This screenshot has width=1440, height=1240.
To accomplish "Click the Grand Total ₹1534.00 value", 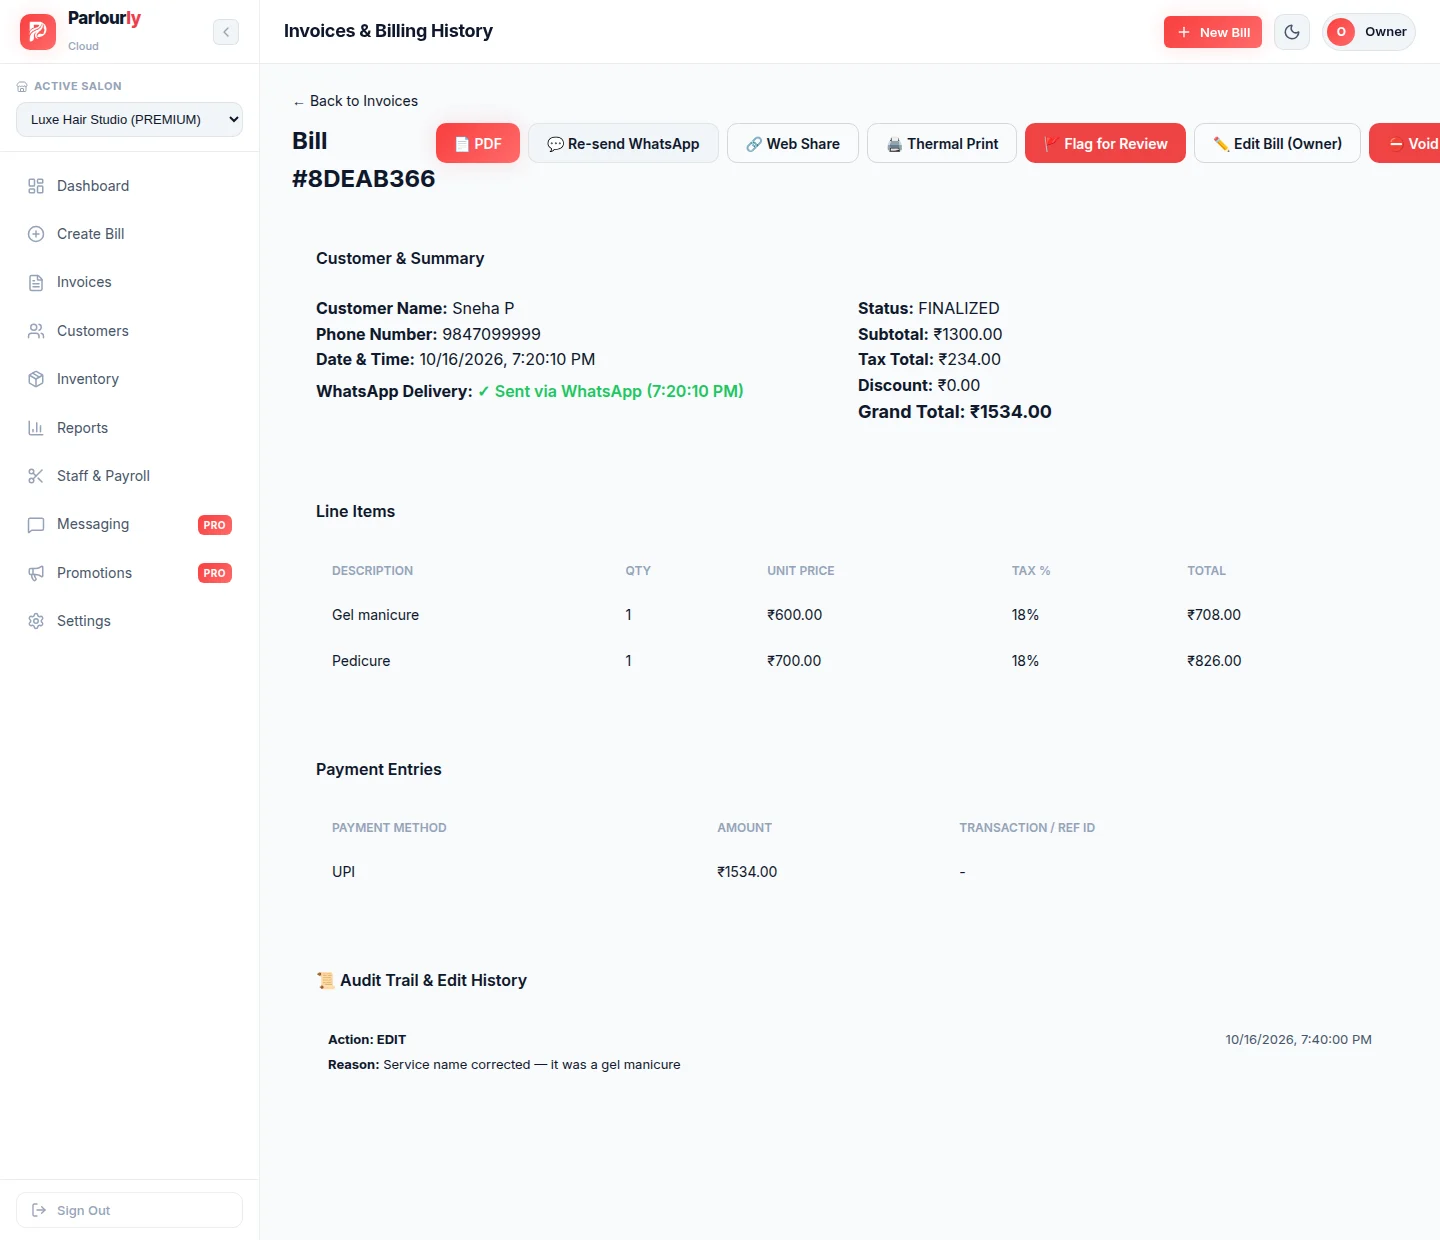I will coord(1010,411).
